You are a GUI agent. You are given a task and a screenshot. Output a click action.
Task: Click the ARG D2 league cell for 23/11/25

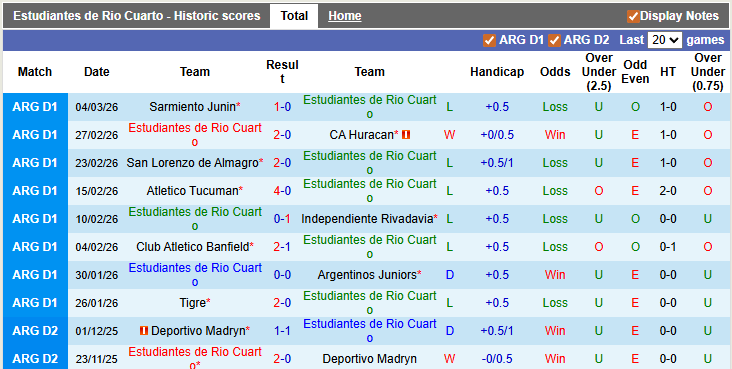click(x=35, y=357)
